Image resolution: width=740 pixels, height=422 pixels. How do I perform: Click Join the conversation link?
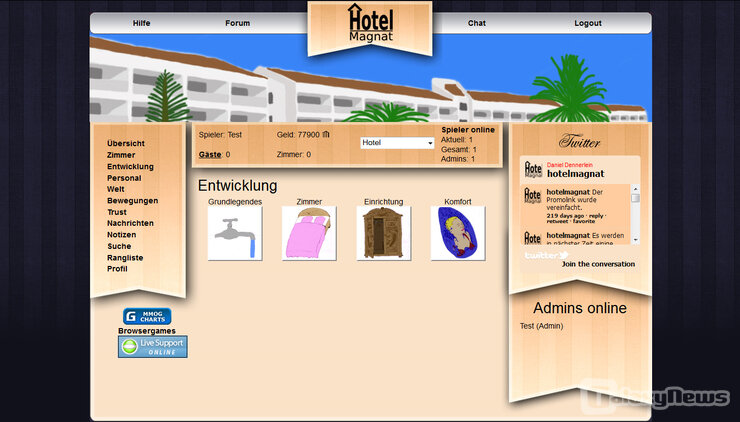coord(598,264)
